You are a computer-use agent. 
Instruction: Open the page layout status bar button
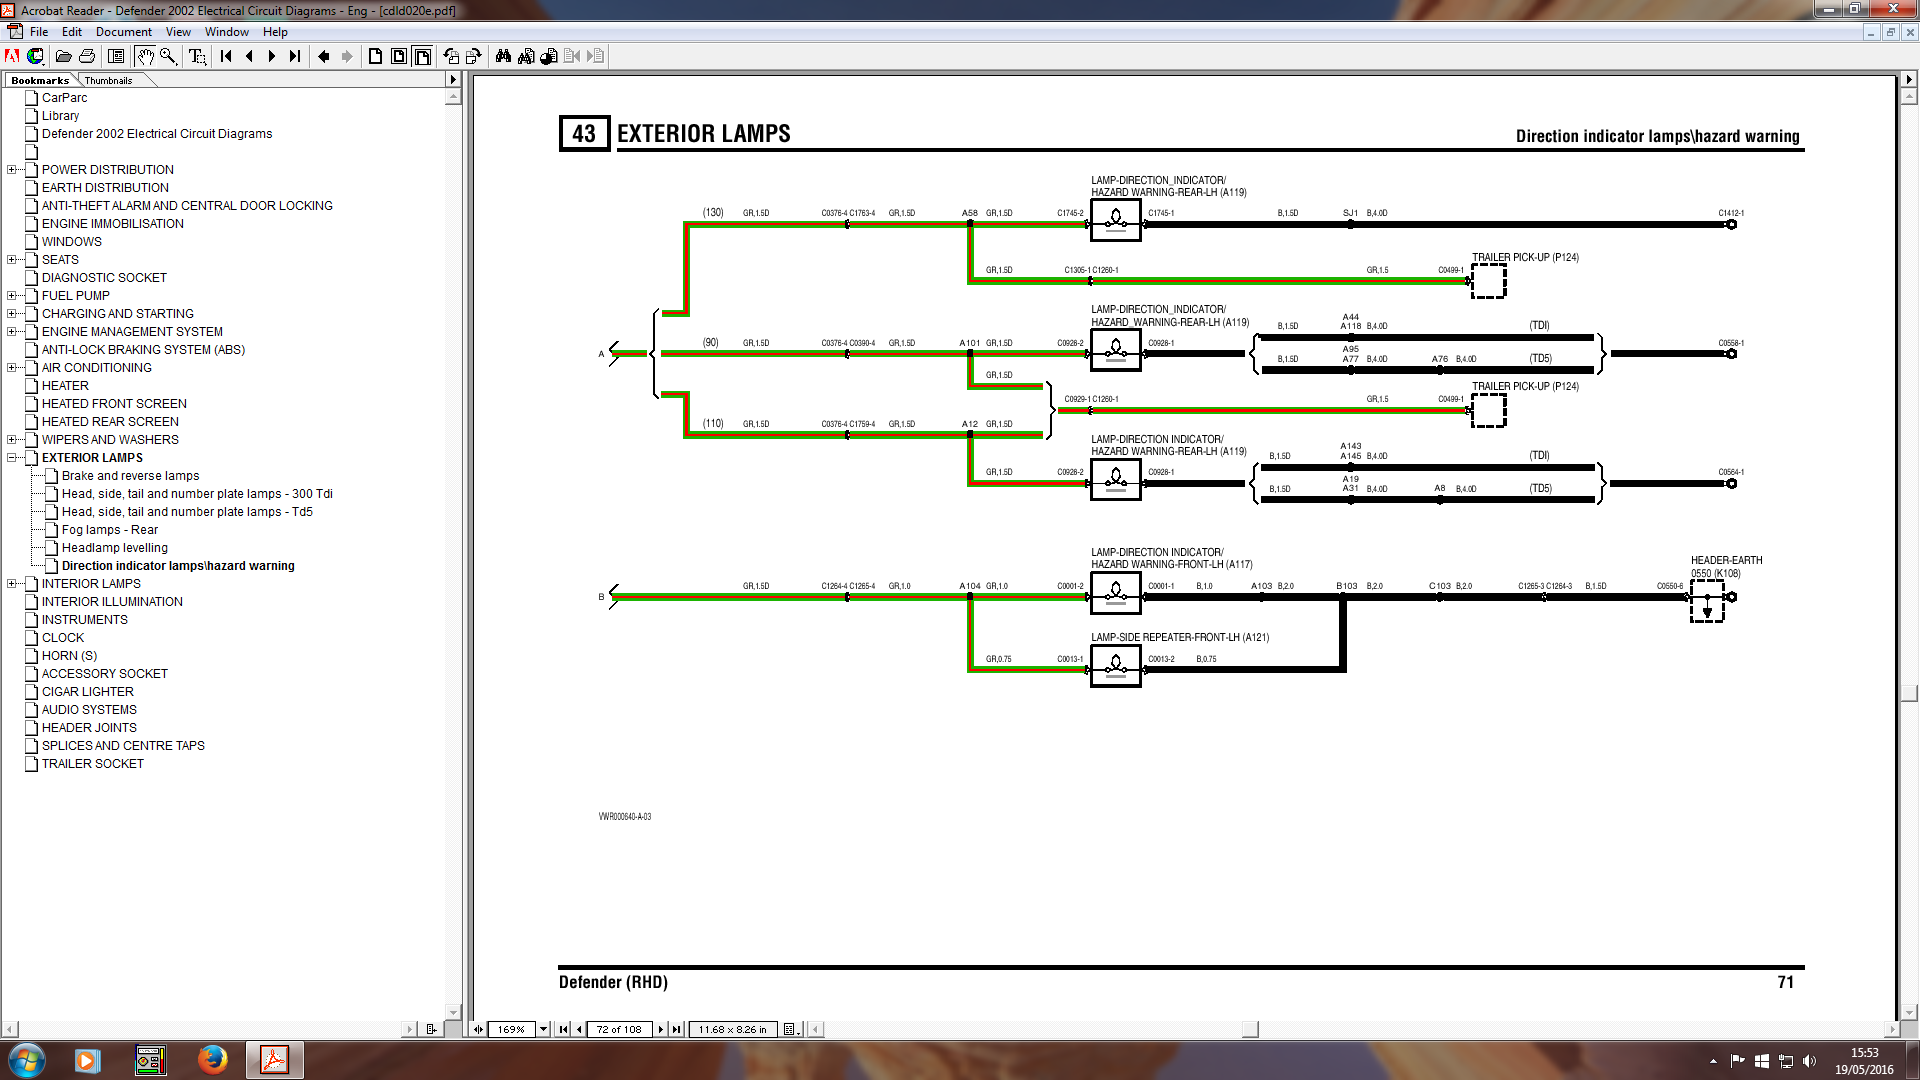pos(790,1029)
